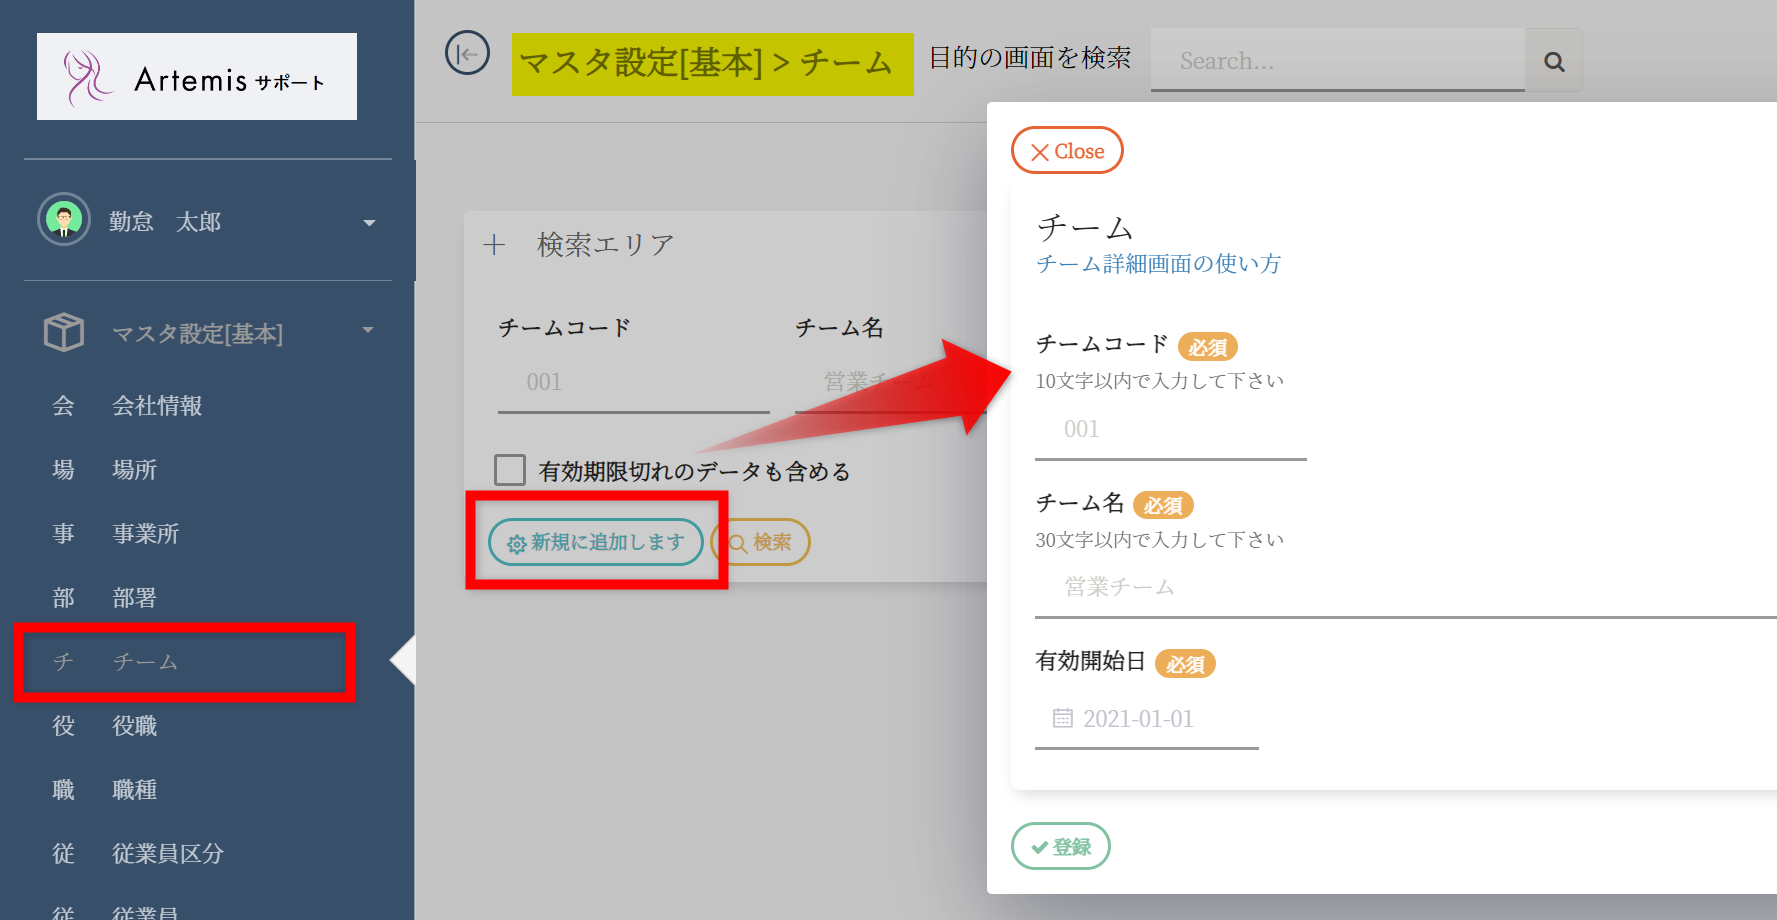Open 役職 menu item
Screen dimensions: 1777x920
[x=134, y=726]
